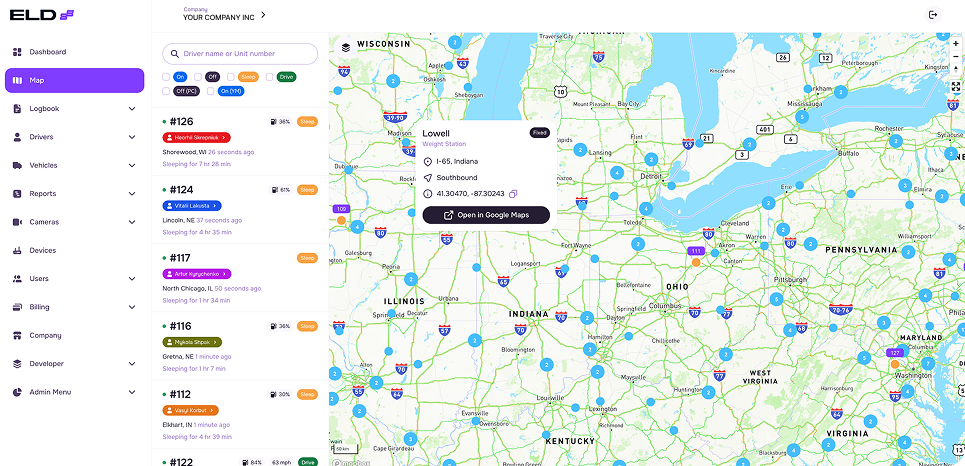
Task: Enter fullscreen map view
Action: [955, 86]
